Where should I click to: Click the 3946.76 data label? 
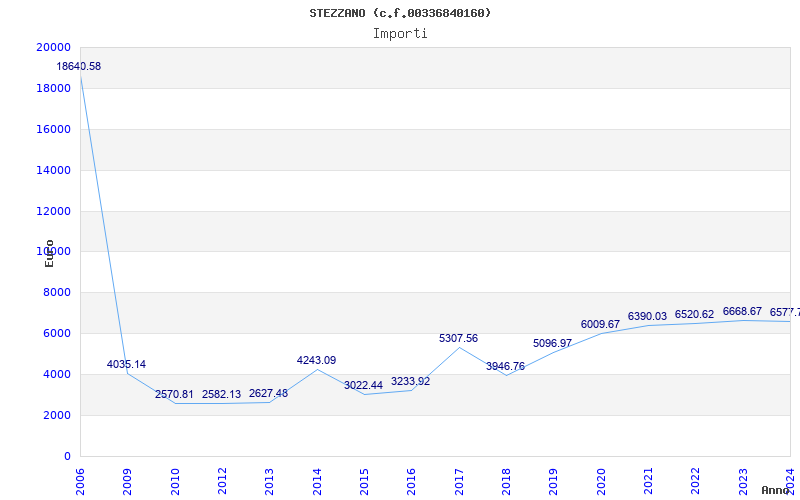click(505, 366)
